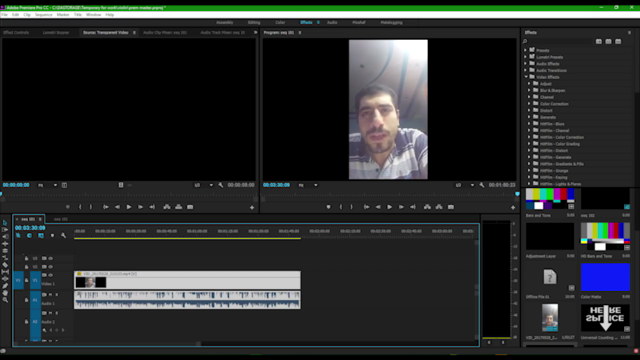
Task: Toggle lock on the V3 track
Action: (x=27, y=258)
